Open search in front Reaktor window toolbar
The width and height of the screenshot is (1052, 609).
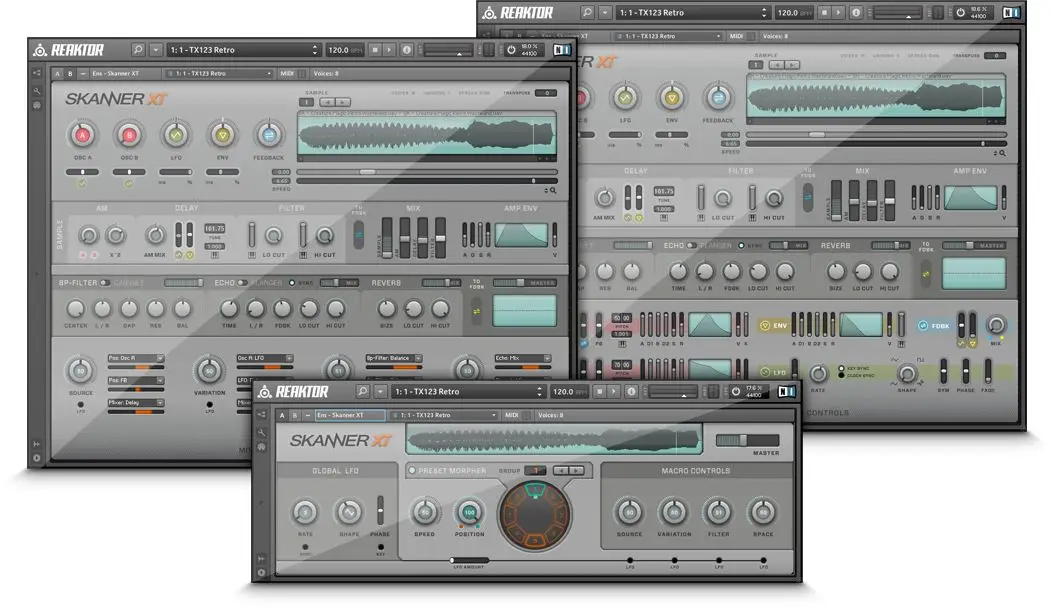(x=363, y=392)
